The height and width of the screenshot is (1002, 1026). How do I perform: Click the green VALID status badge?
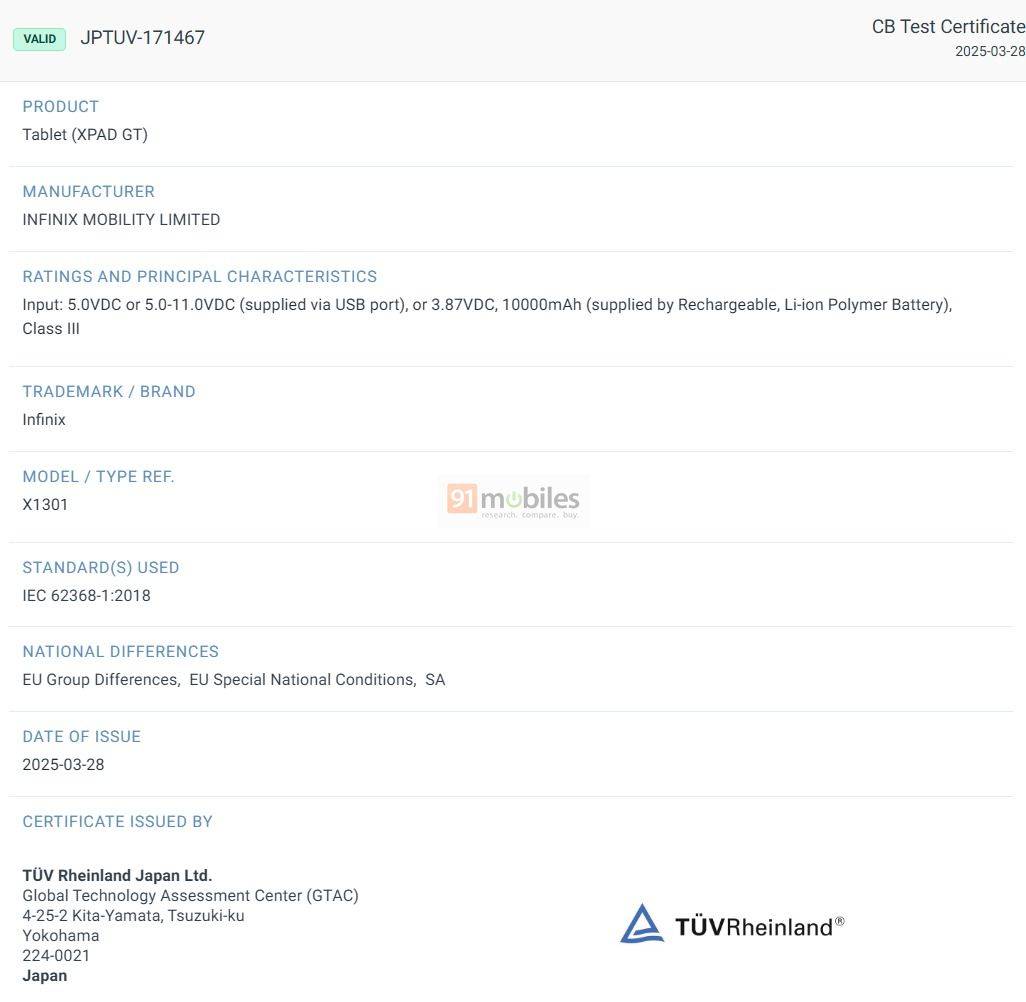pos(39,39)
